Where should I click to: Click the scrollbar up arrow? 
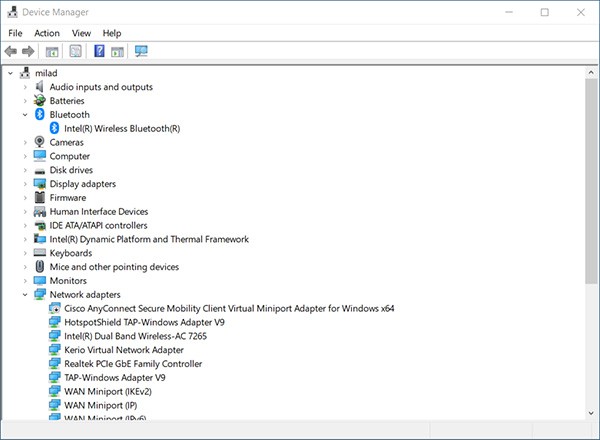(591, 72)
